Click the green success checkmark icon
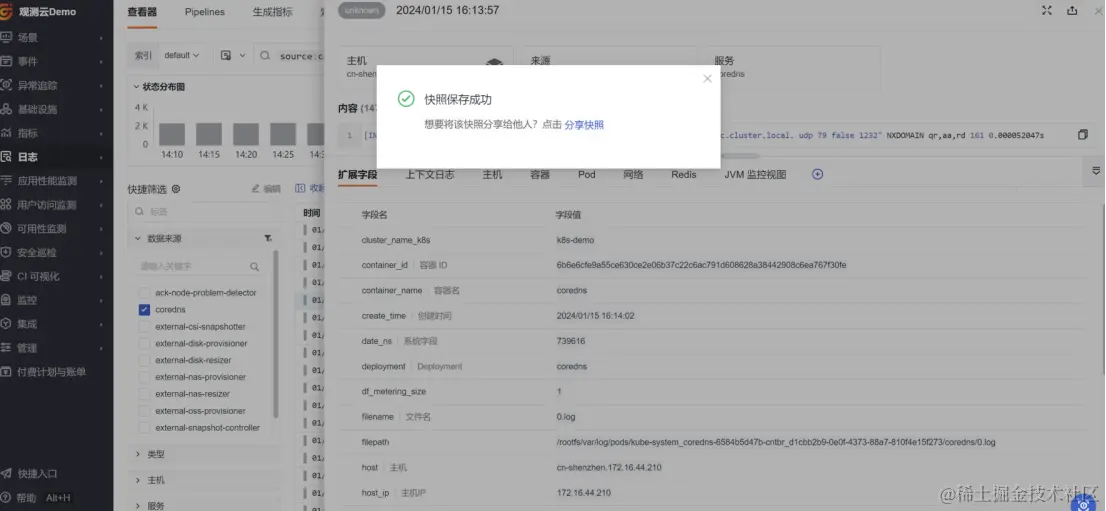 pos(406,99)
